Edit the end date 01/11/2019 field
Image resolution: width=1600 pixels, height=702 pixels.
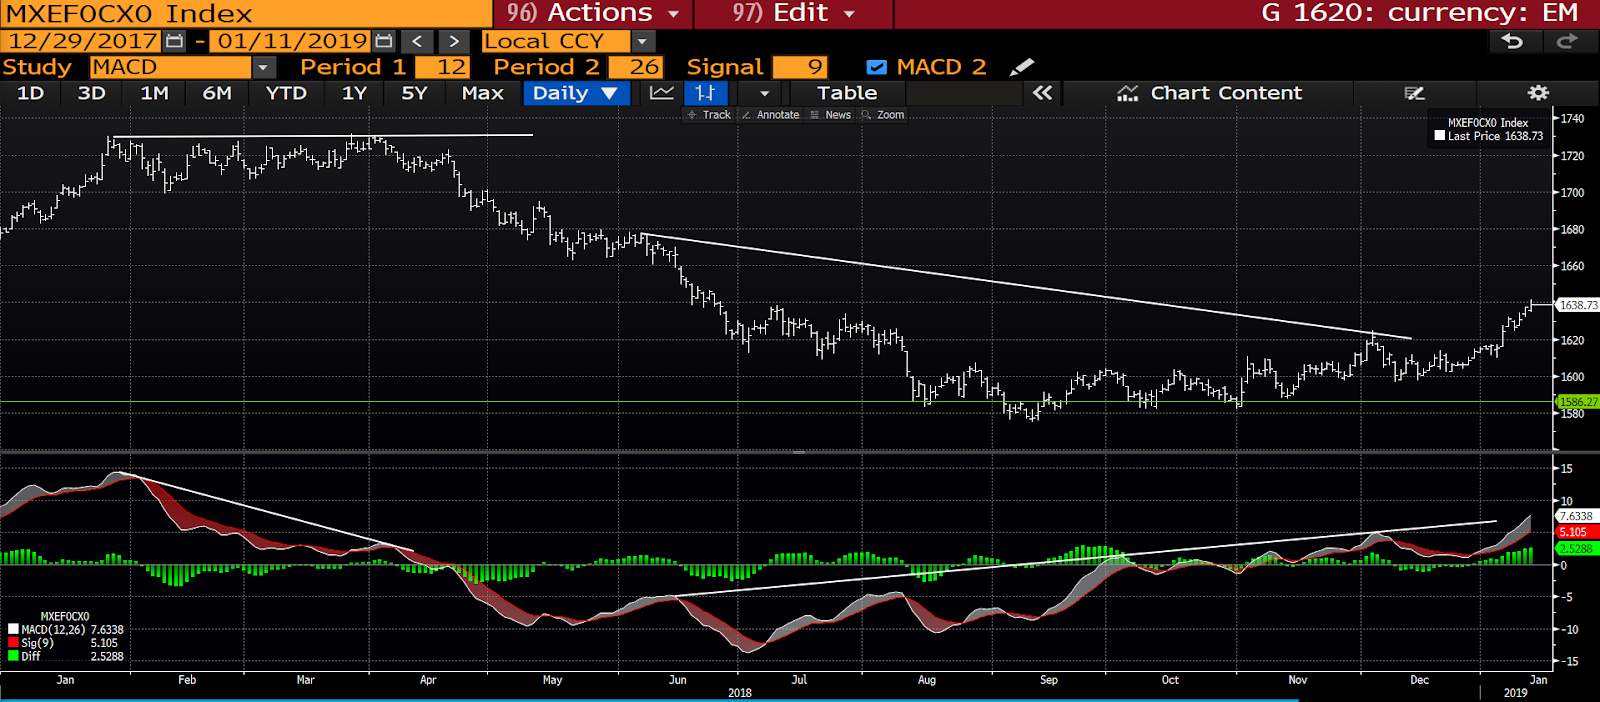tap(292, 41)
